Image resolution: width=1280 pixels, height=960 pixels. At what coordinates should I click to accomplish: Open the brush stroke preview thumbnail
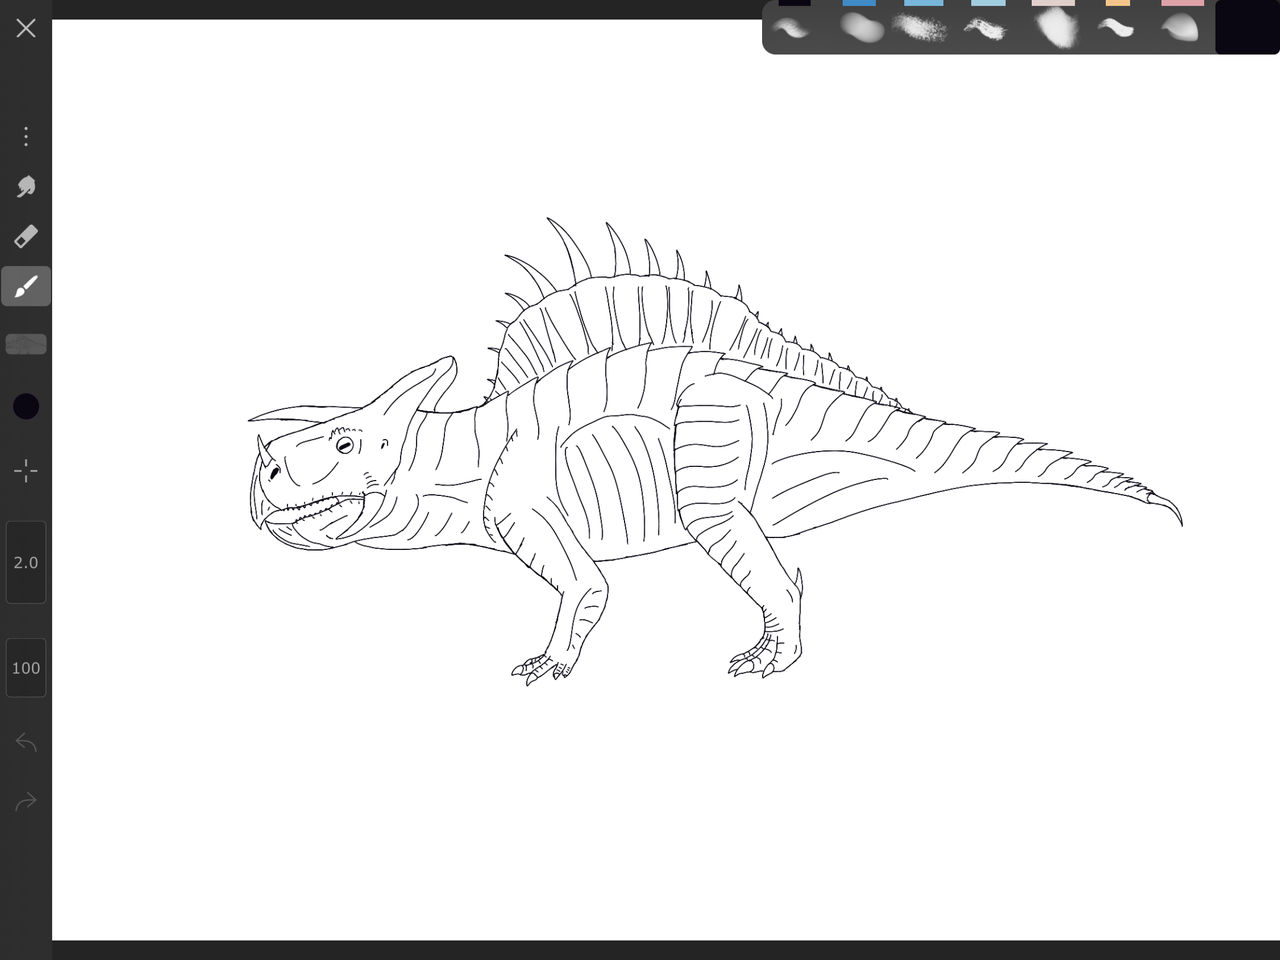click(26, 344)
